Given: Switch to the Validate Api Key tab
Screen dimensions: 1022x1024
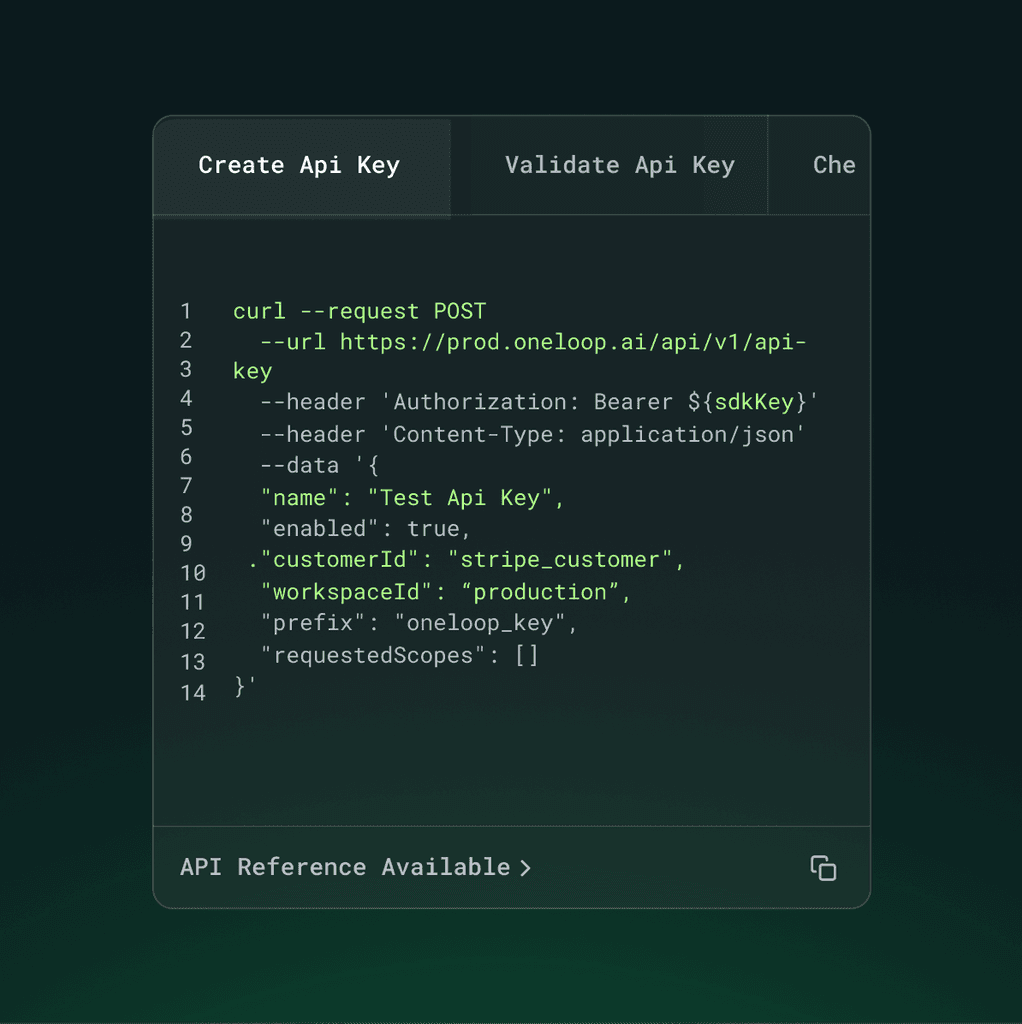Looking at the screenshot, I should [x=618, y=165].
